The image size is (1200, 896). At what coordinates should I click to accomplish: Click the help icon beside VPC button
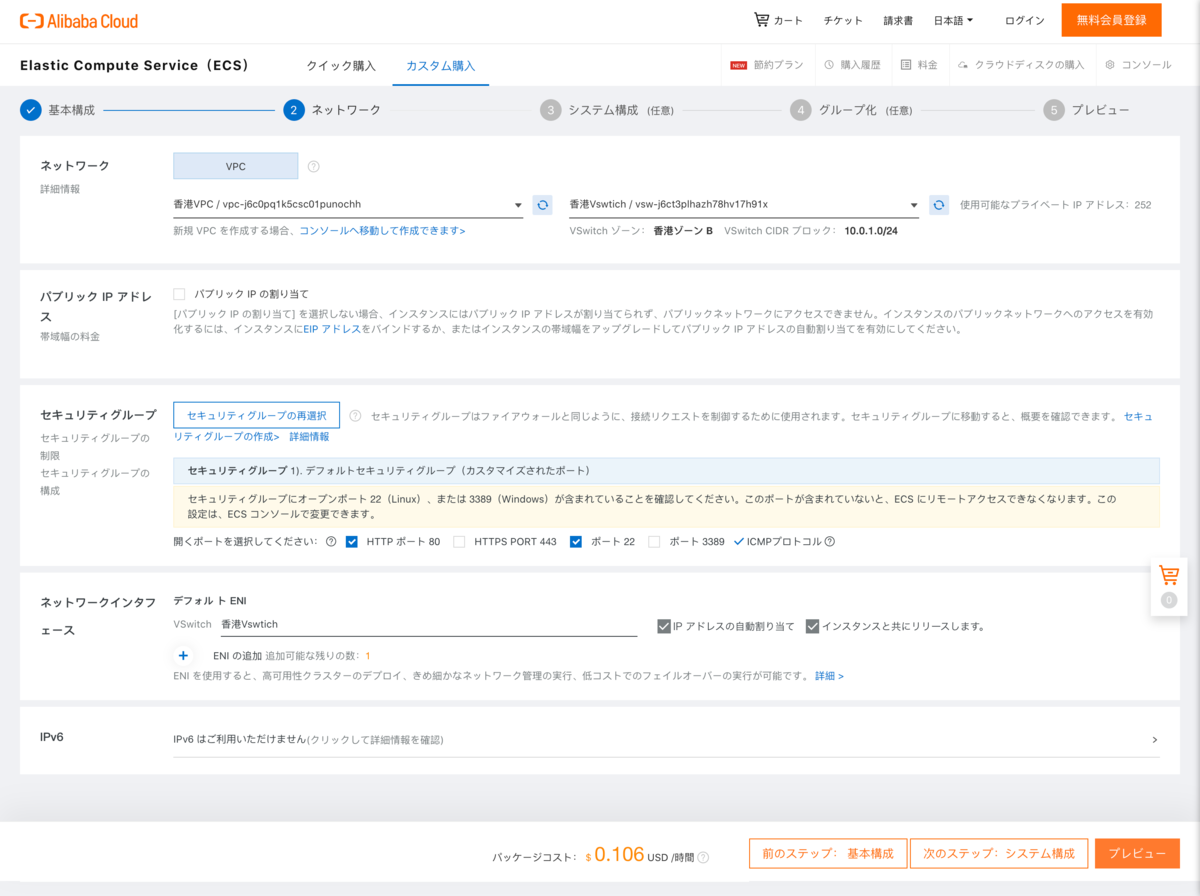[x=314, y=166]
